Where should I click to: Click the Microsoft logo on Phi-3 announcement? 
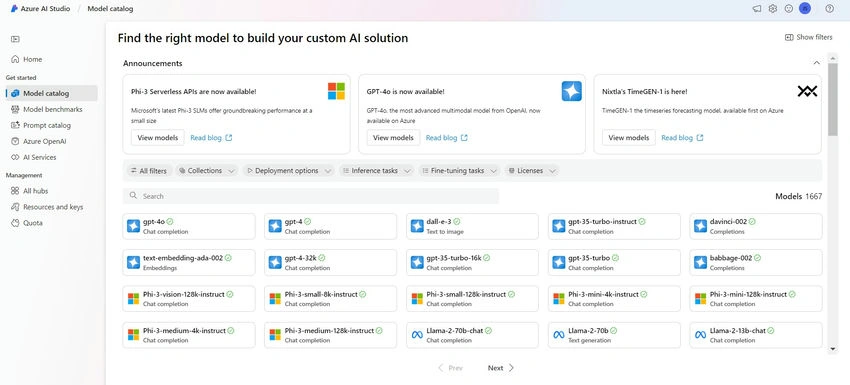pyautogui.click(x=336, y=91)
